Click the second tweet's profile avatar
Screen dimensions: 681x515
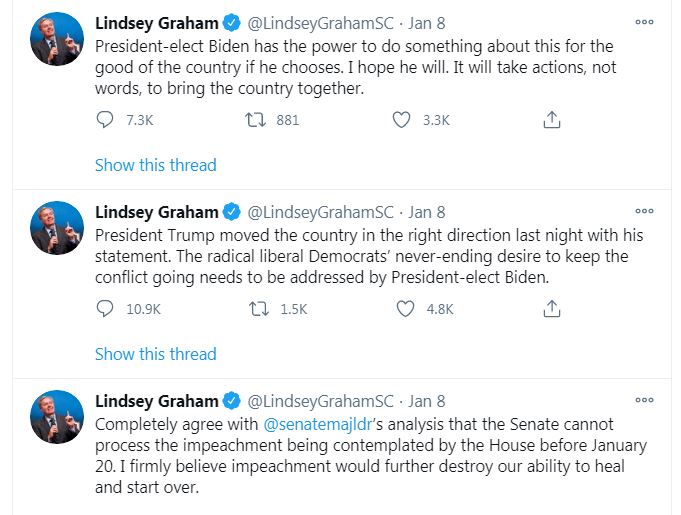click(57, 228)
